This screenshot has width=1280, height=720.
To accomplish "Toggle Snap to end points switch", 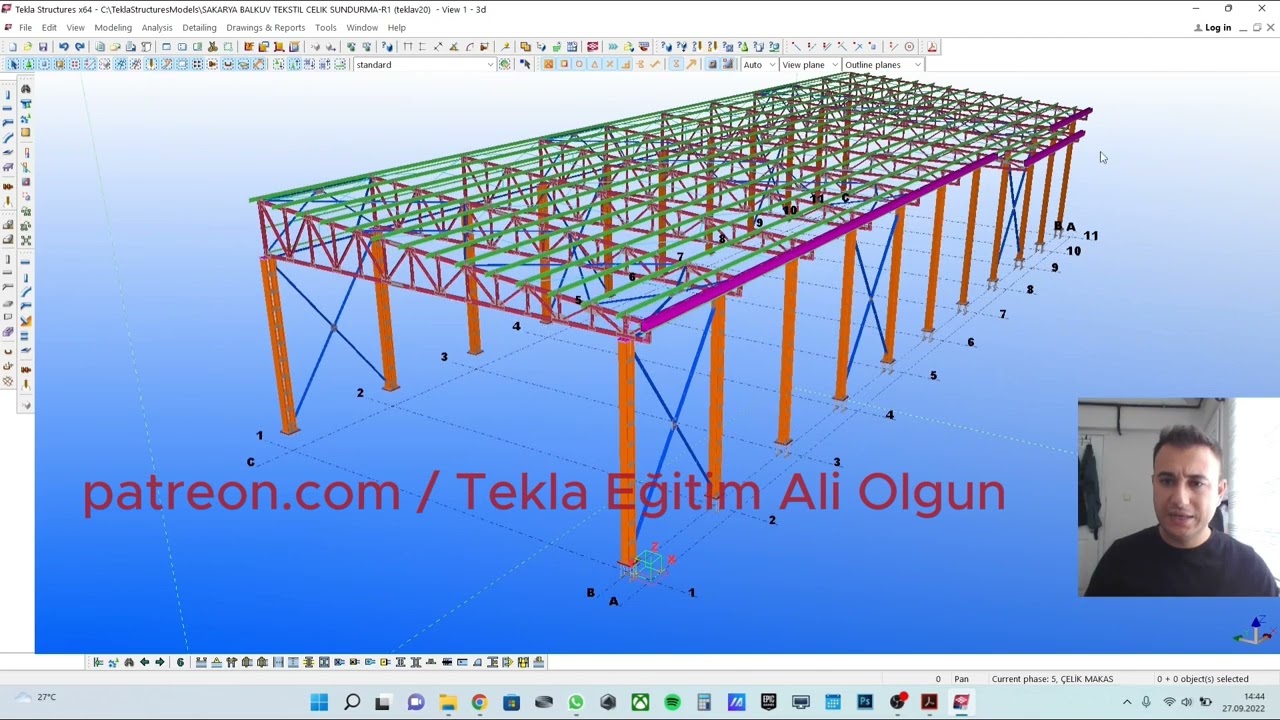I will point(563,64).
